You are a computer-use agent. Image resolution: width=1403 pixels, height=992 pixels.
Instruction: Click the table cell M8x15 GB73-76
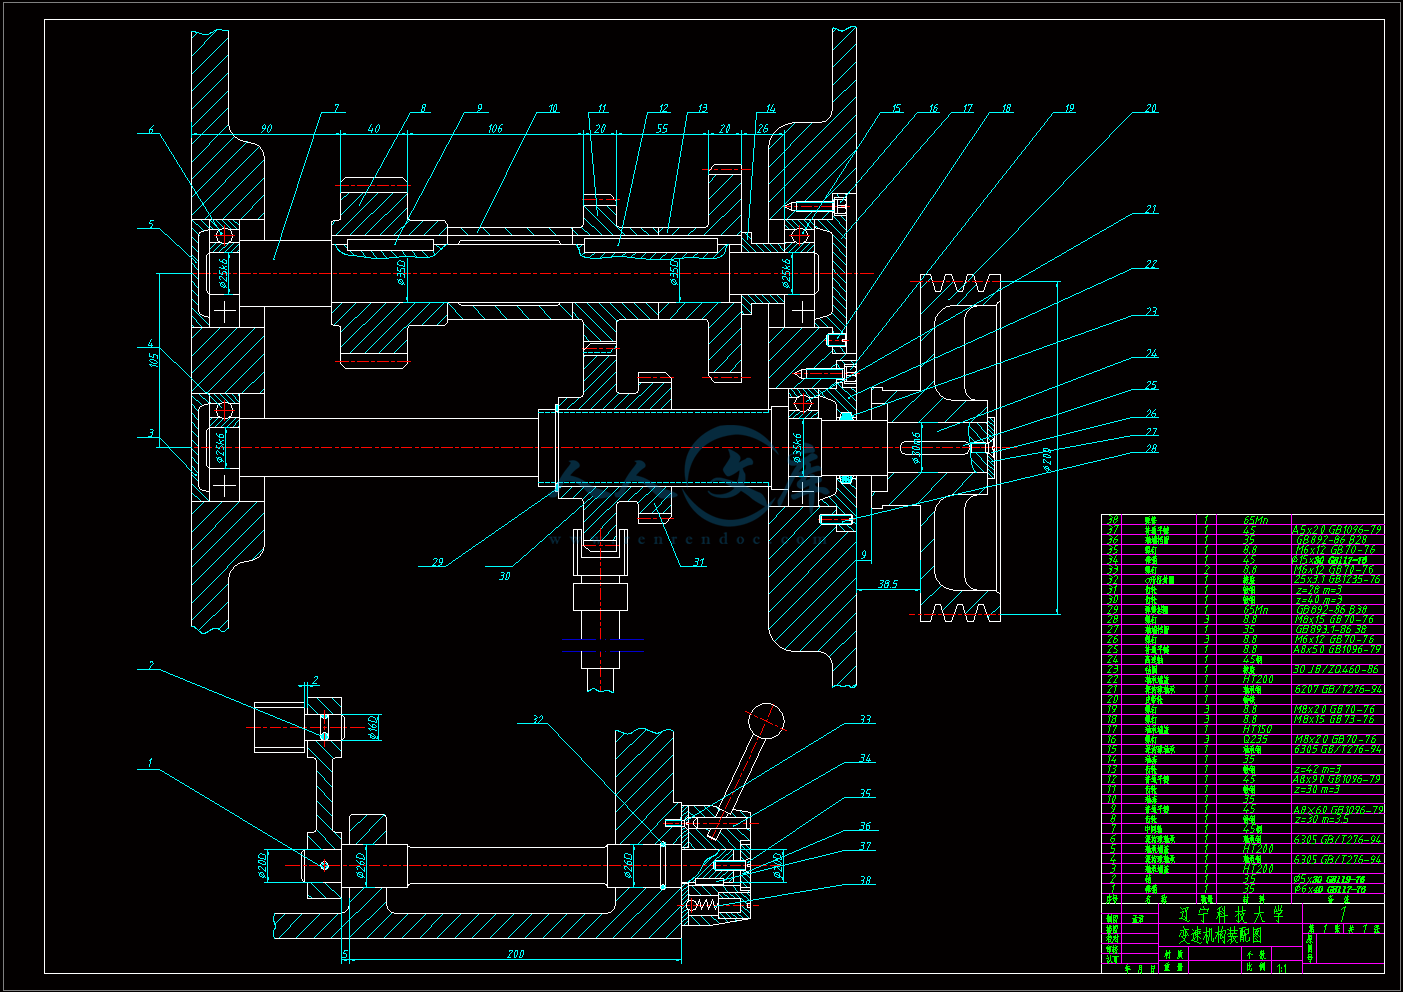point(1335,719)
